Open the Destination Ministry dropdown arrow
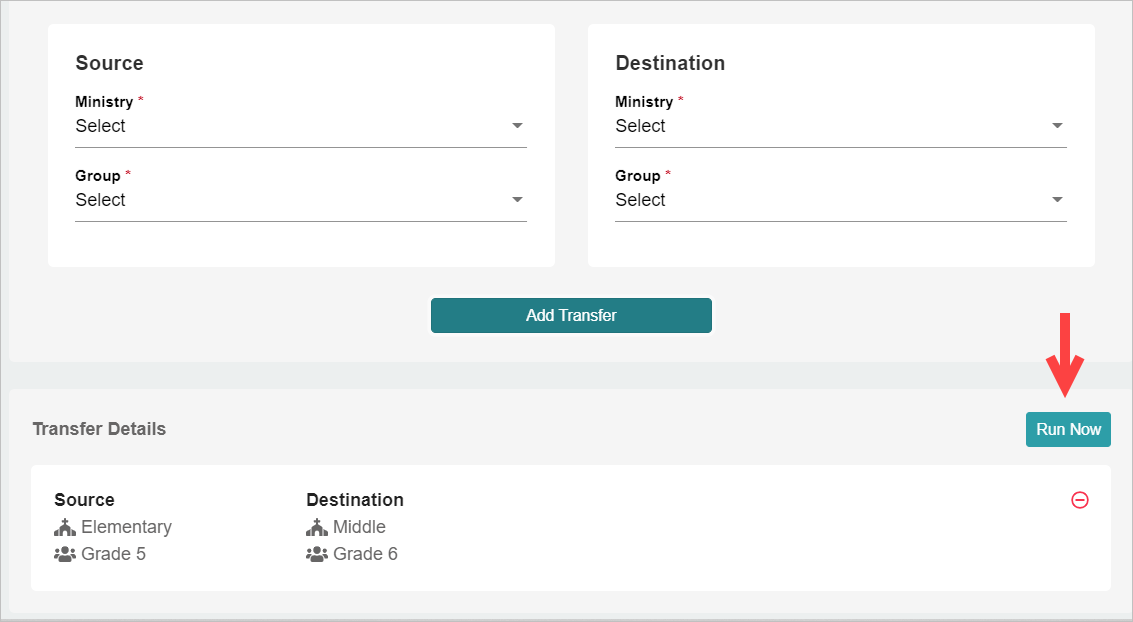 coord(1057,126)
